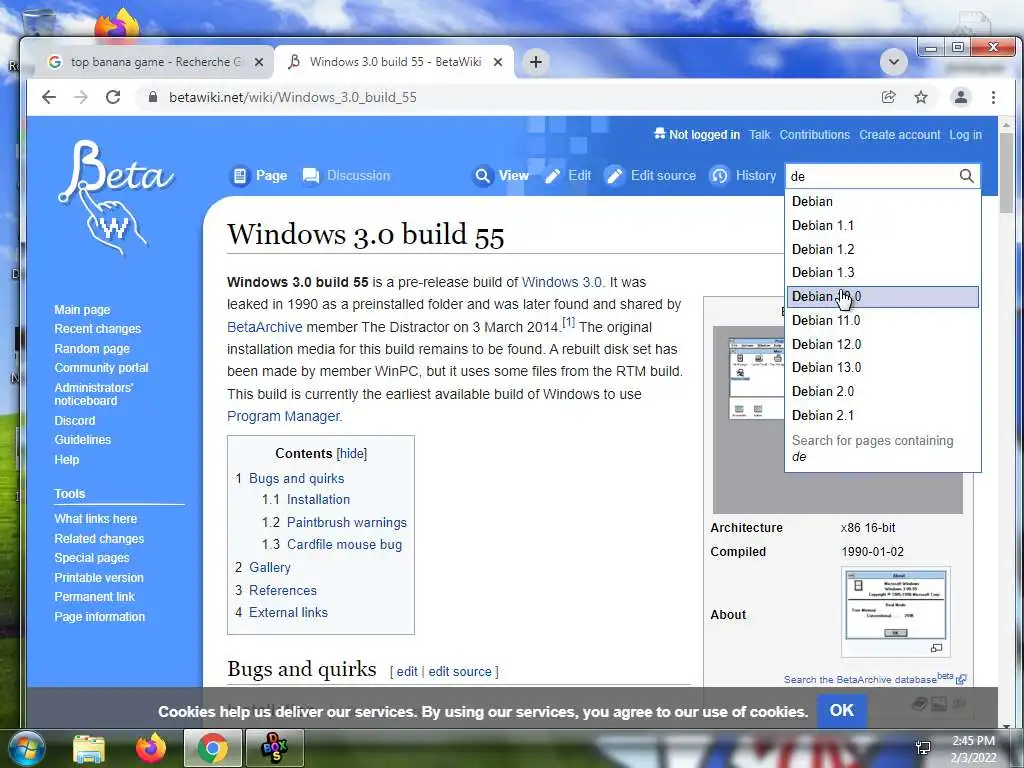The height and width of the screenshot is (768, 1024).
Task: Reload the page with the refresh icon
Action: pyautogui.click(x=113, y=97)
